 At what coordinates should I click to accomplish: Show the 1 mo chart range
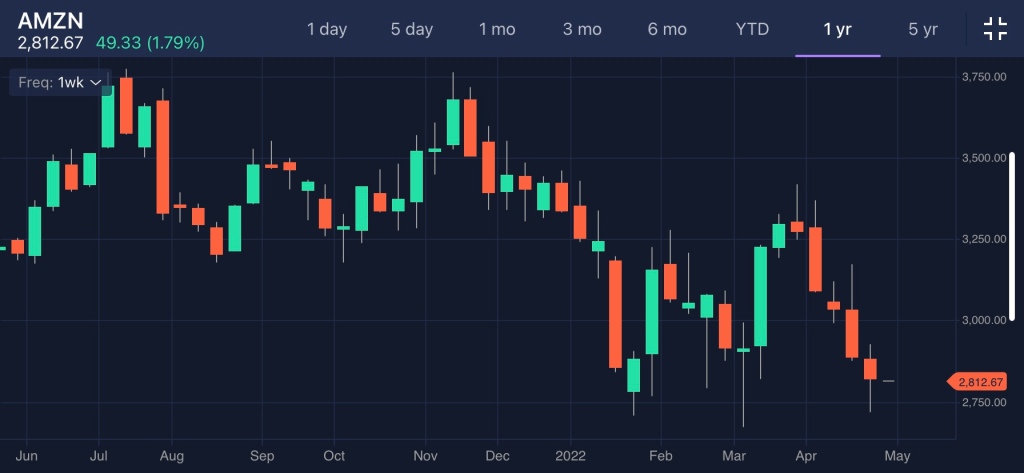tap(497, 29)
